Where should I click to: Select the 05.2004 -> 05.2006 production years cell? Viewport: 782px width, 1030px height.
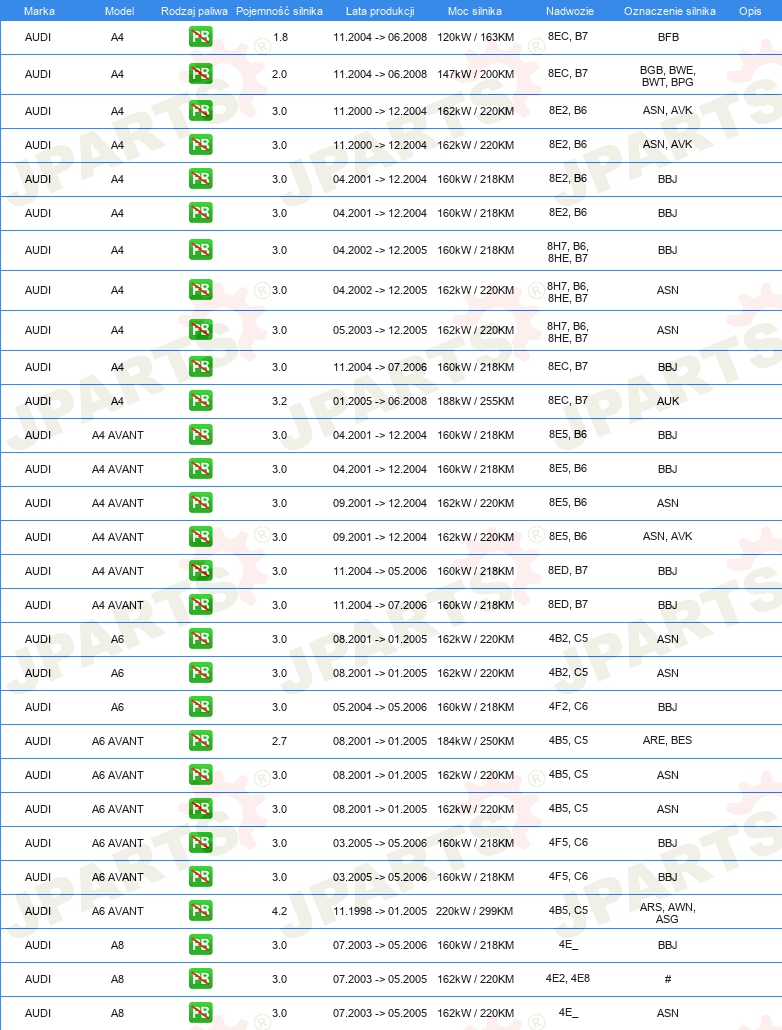pyautogui.click(x=380, y=707)
